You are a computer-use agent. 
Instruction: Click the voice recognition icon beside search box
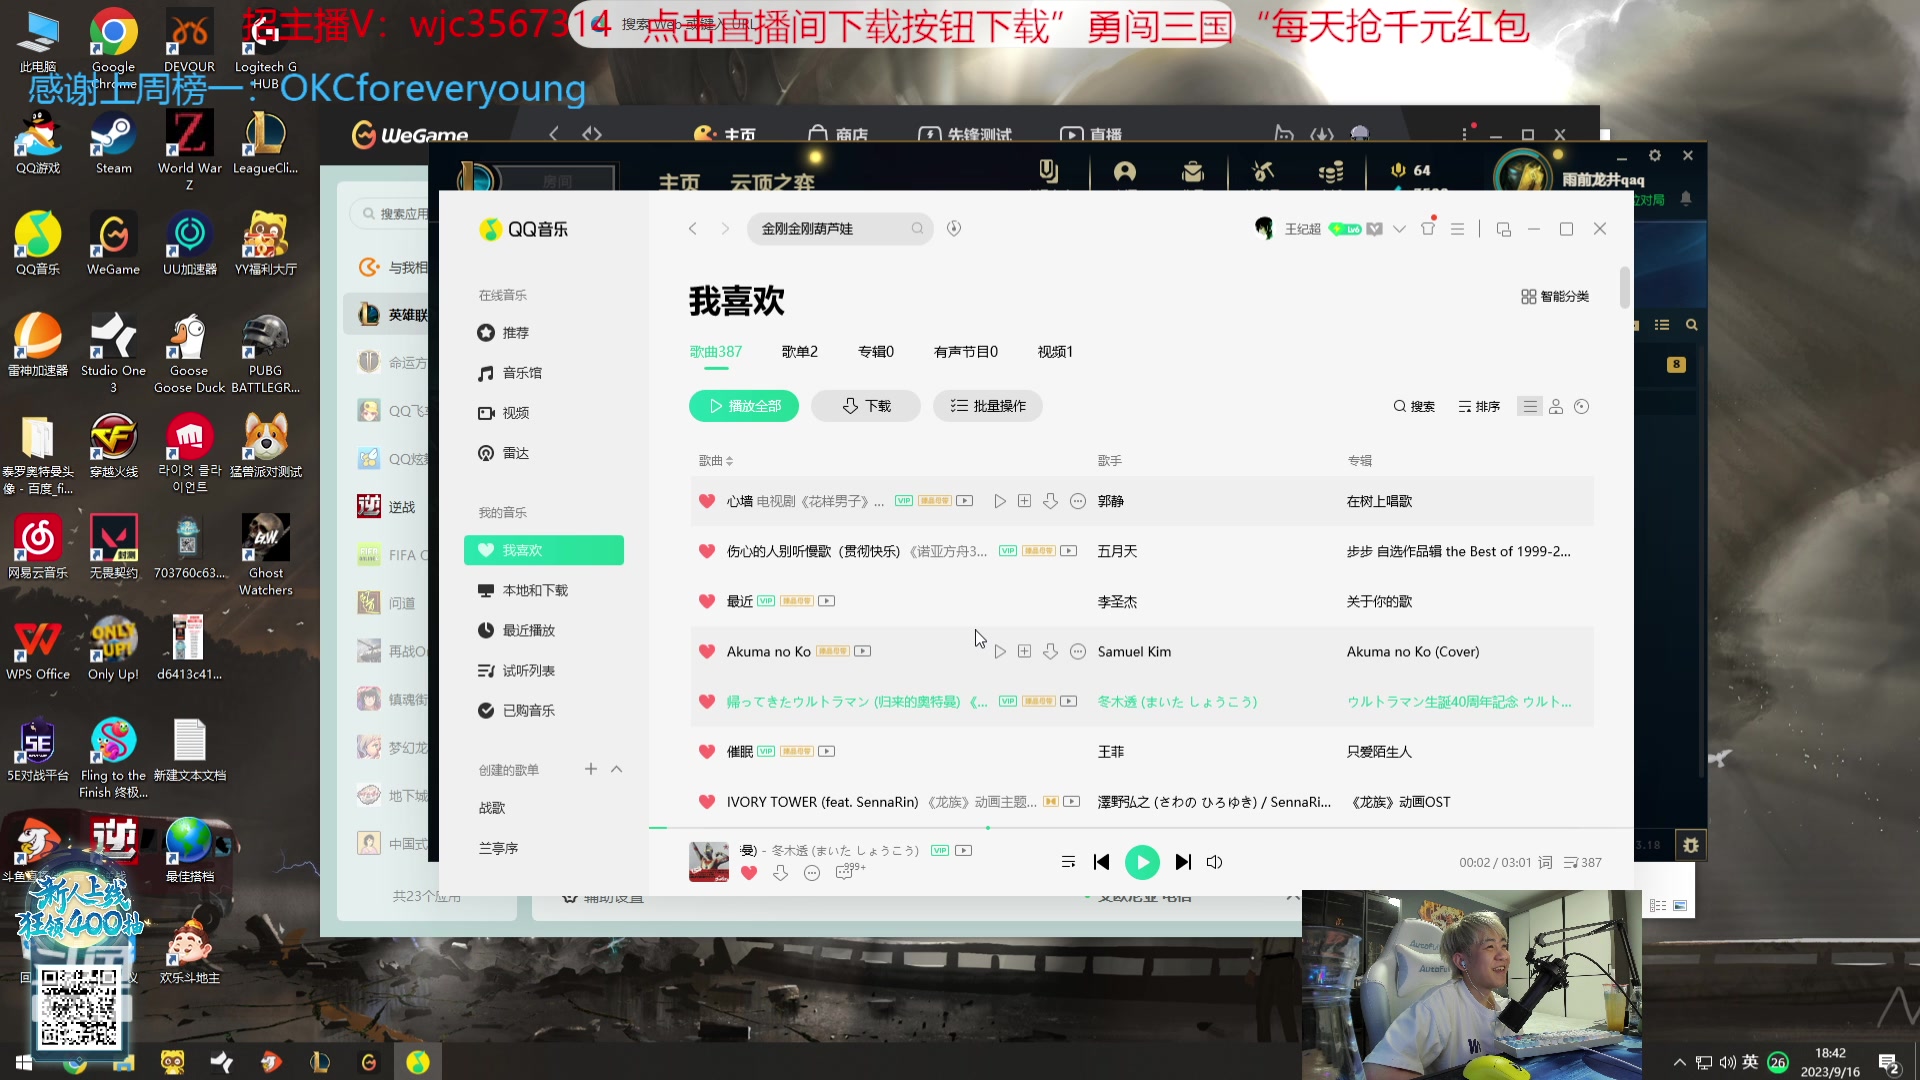tap(954, 229)
